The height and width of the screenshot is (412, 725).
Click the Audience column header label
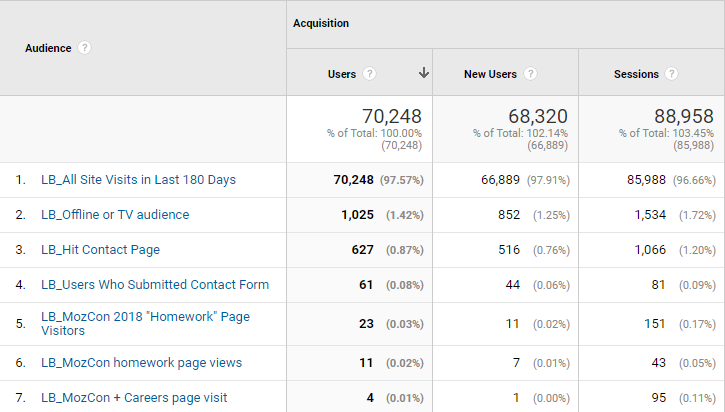pyautogui.click(x=48, y=48)
